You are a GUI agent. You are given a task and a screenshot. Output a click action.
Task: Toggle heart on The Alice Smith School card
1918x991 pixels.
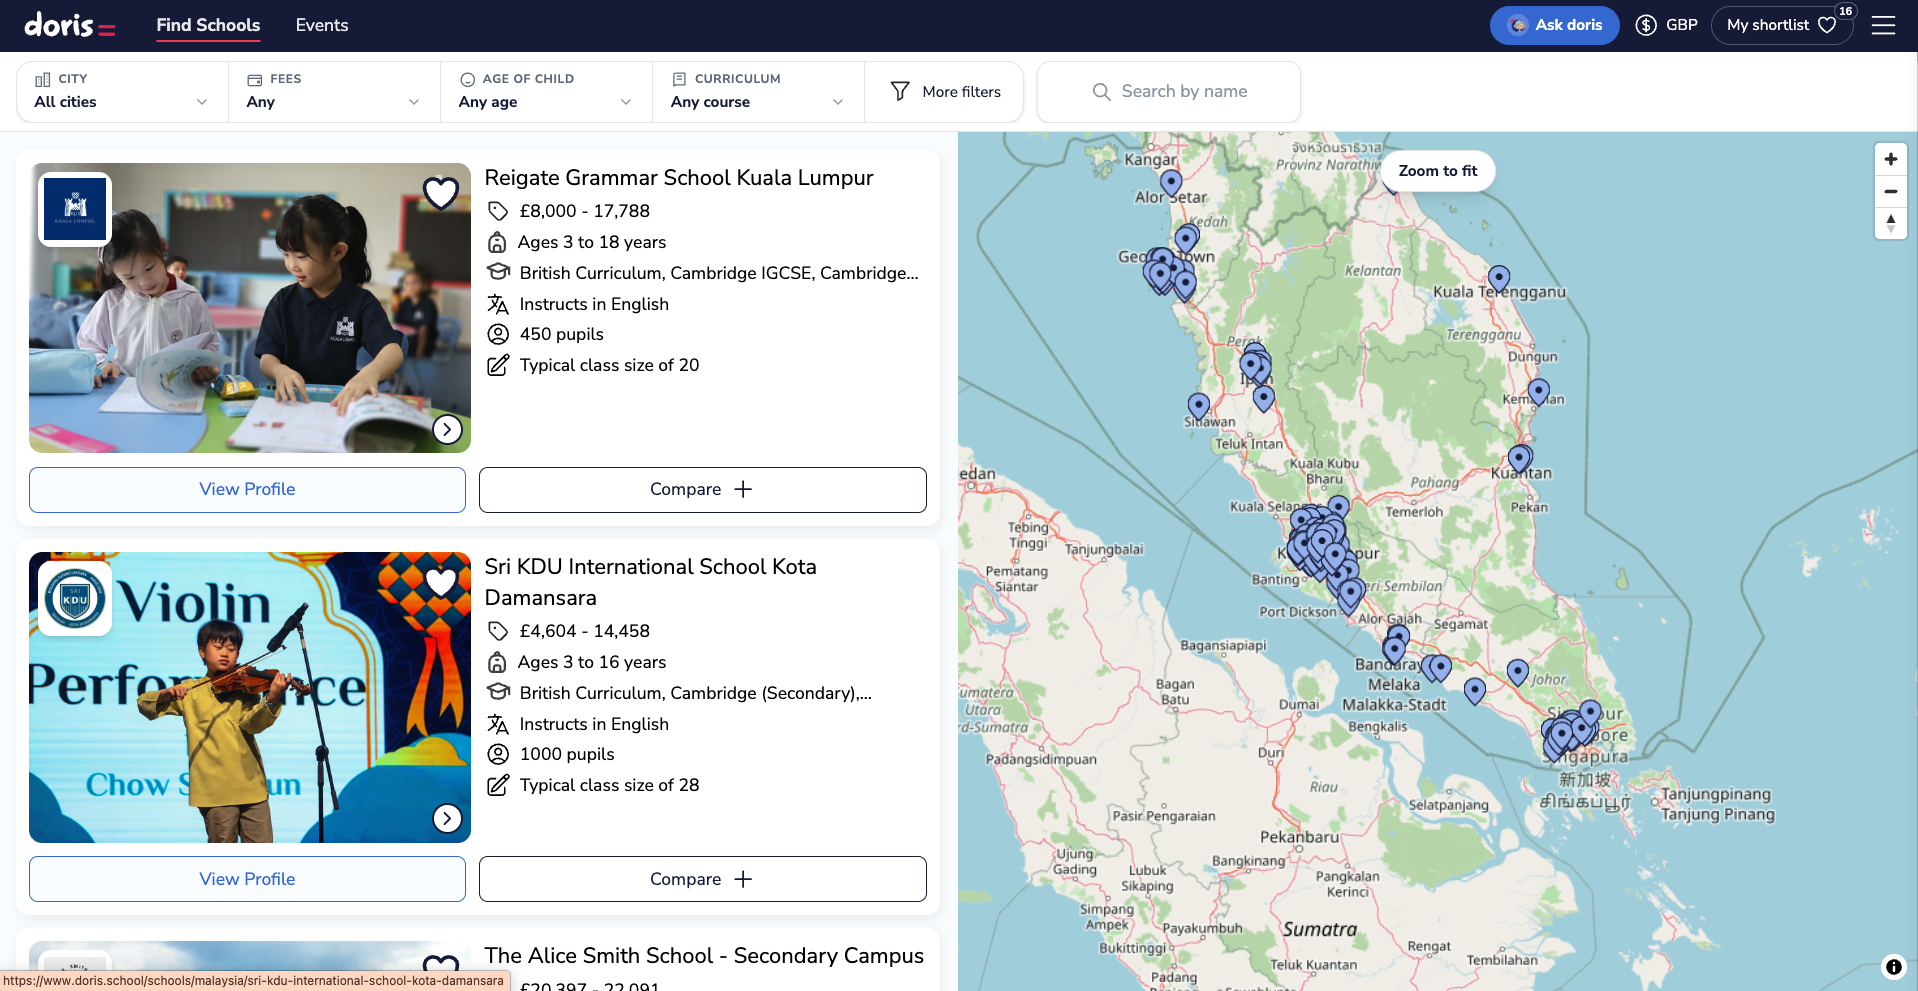pos(441,966)
